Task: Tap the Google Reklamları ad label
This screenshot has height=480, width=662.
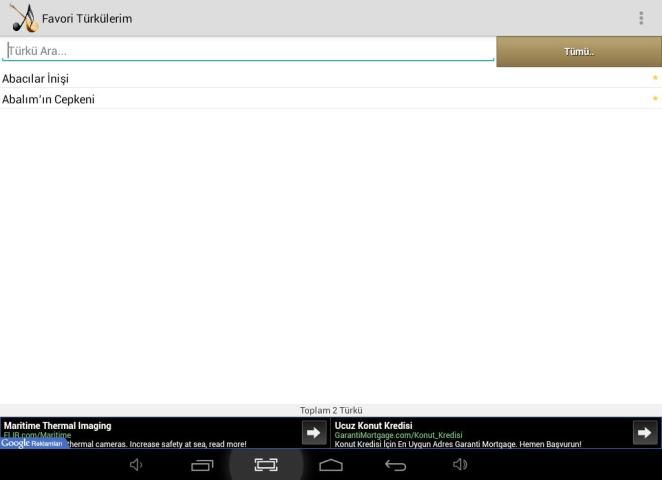Action: [32, 443]
